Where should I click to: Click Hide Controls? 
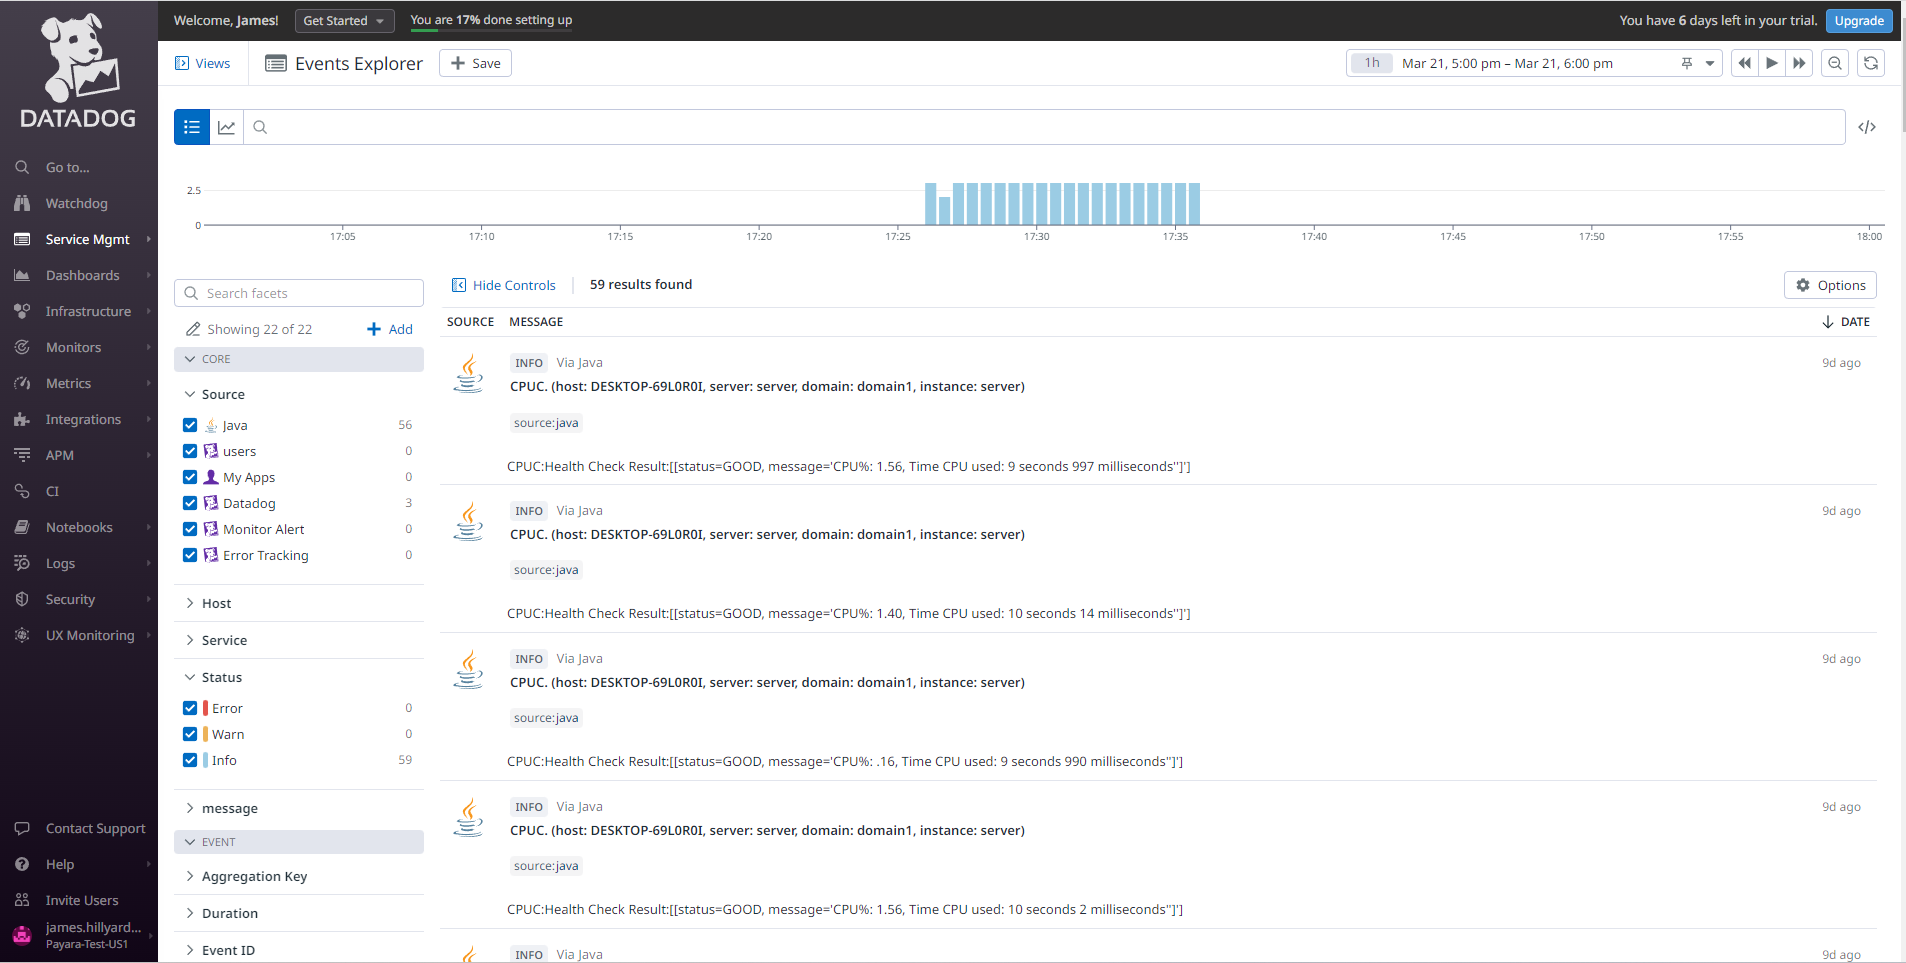point(504,285)
